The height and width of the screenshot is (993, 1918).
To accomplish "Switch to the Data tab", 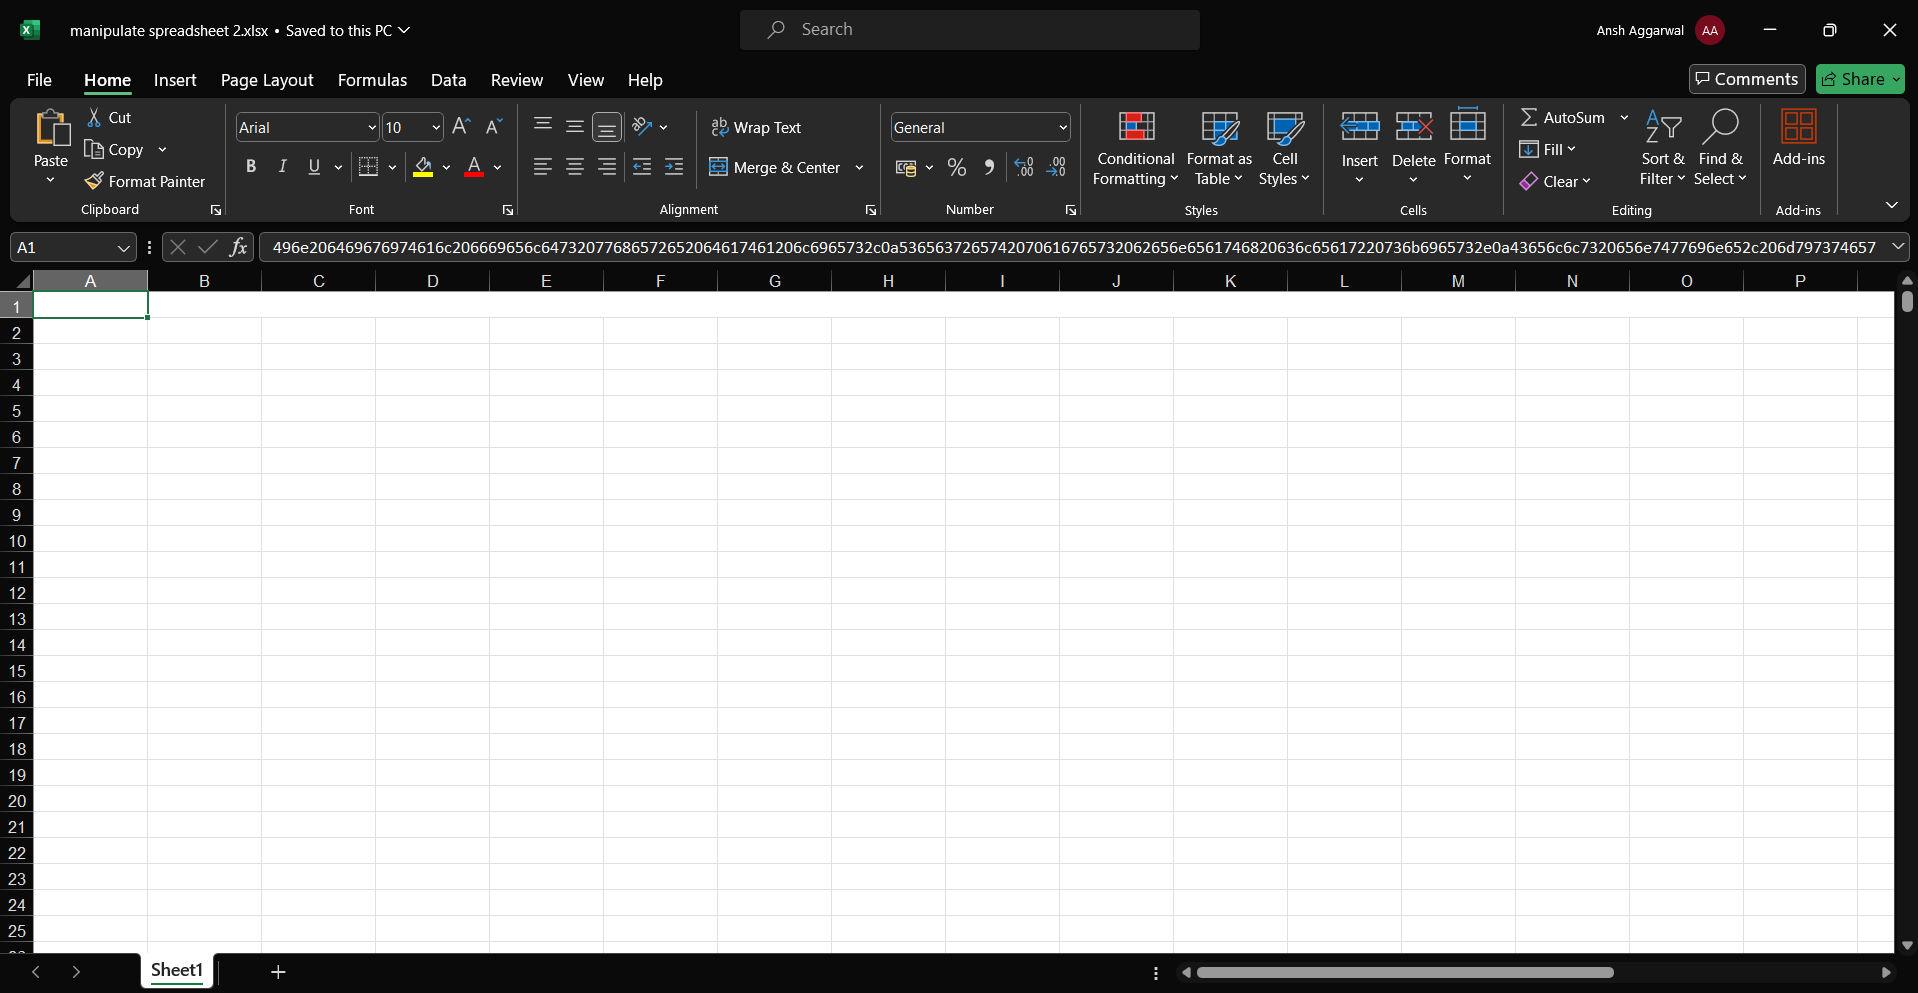I will tap(448, 80).
